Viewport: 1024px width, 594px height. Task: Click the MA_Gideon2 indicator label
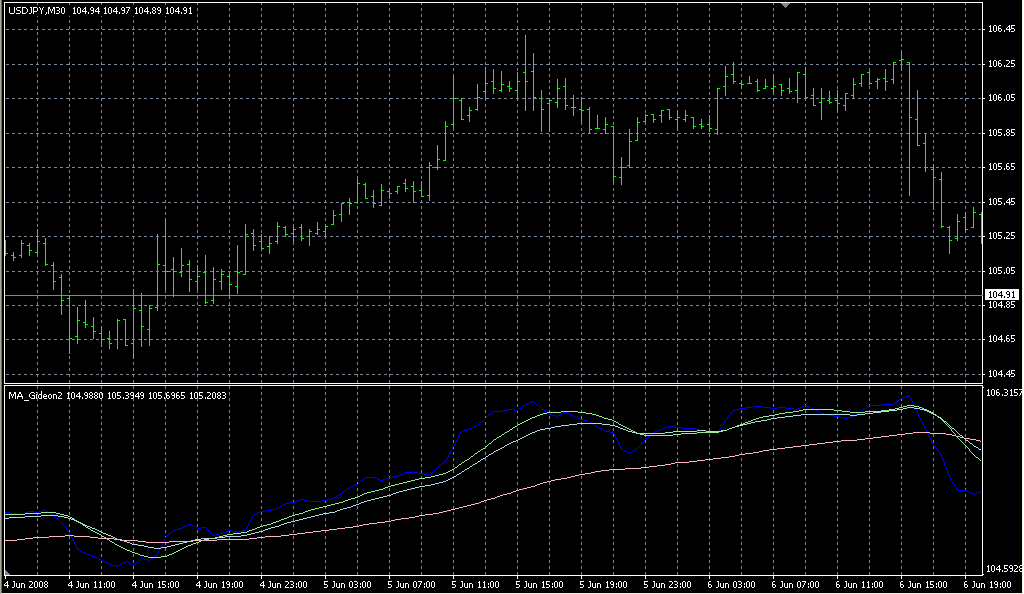35,394
